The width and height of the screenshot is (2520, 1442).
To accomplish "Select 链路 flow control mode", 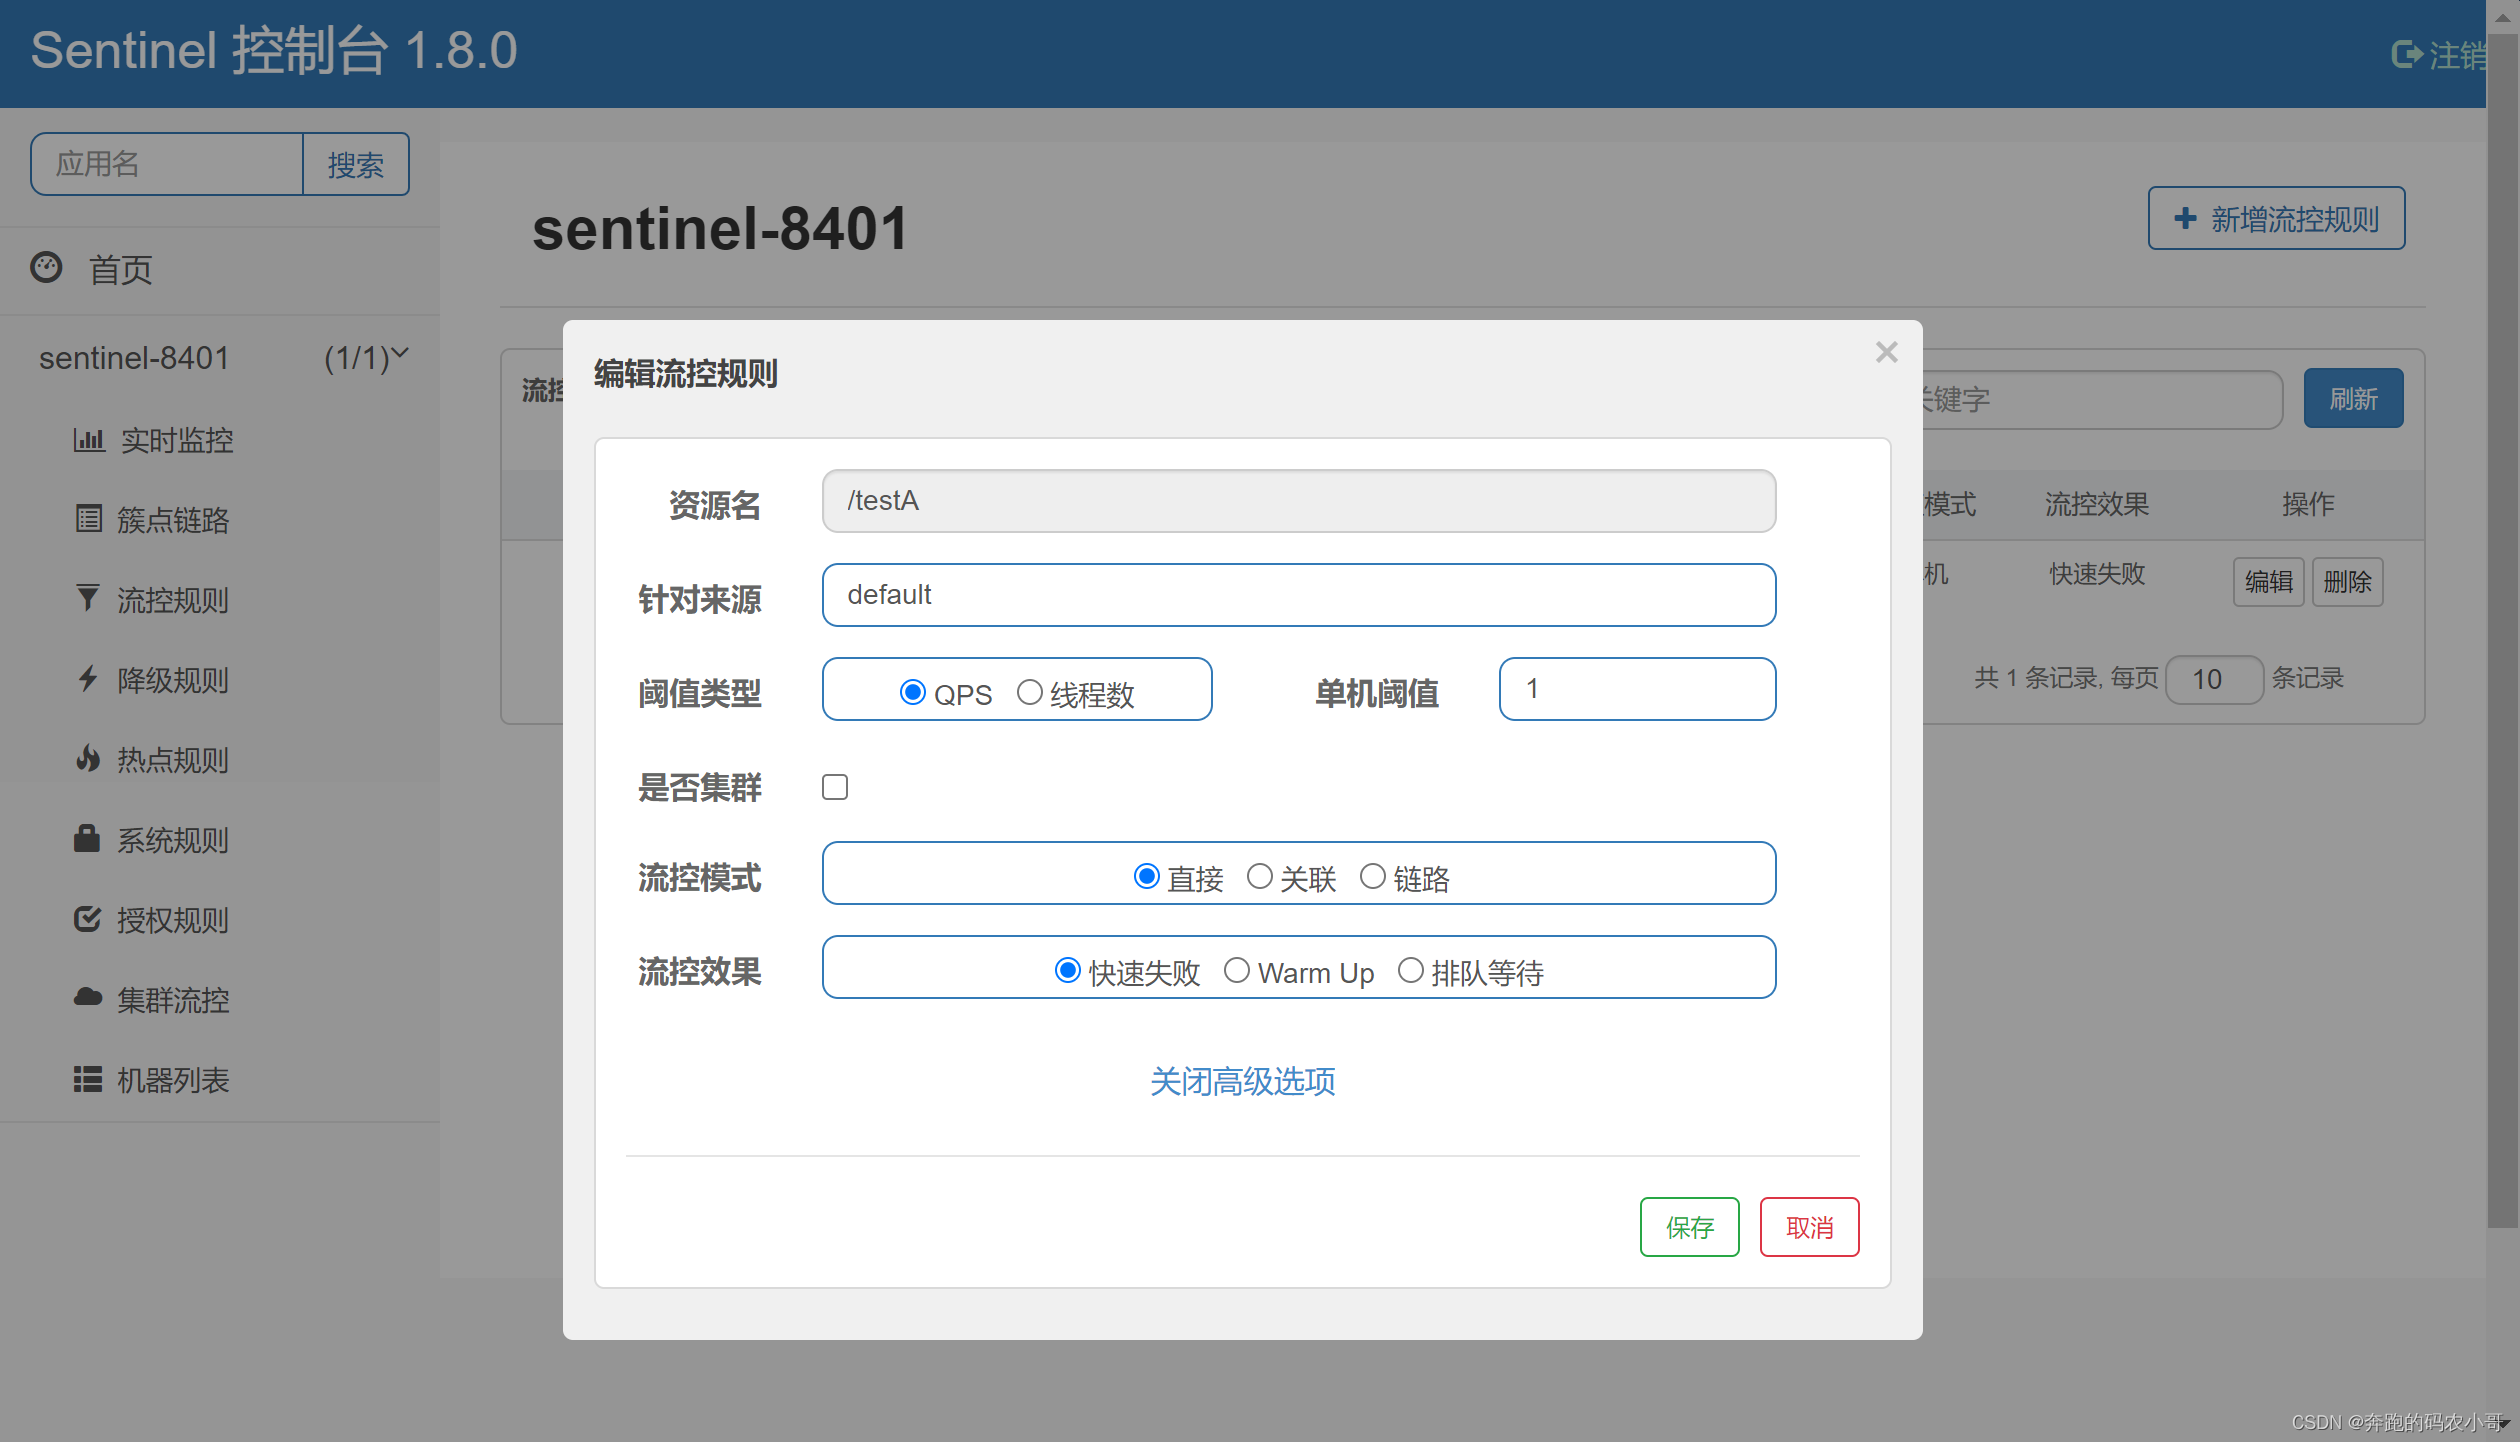I will pos(1372,876).
